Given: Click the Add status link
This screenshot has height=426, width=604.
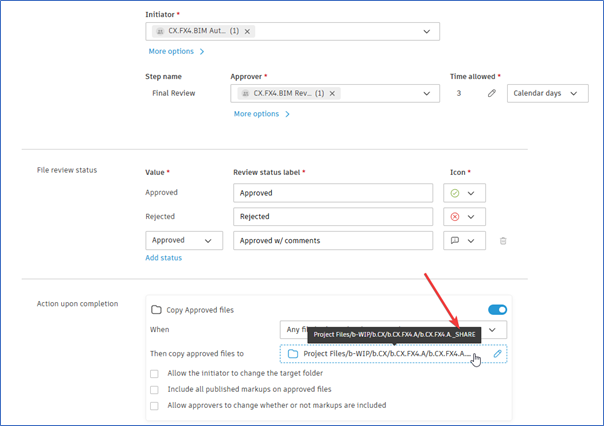Looking at the screenshot, I should pyautogui.click(x=163, y=258).
